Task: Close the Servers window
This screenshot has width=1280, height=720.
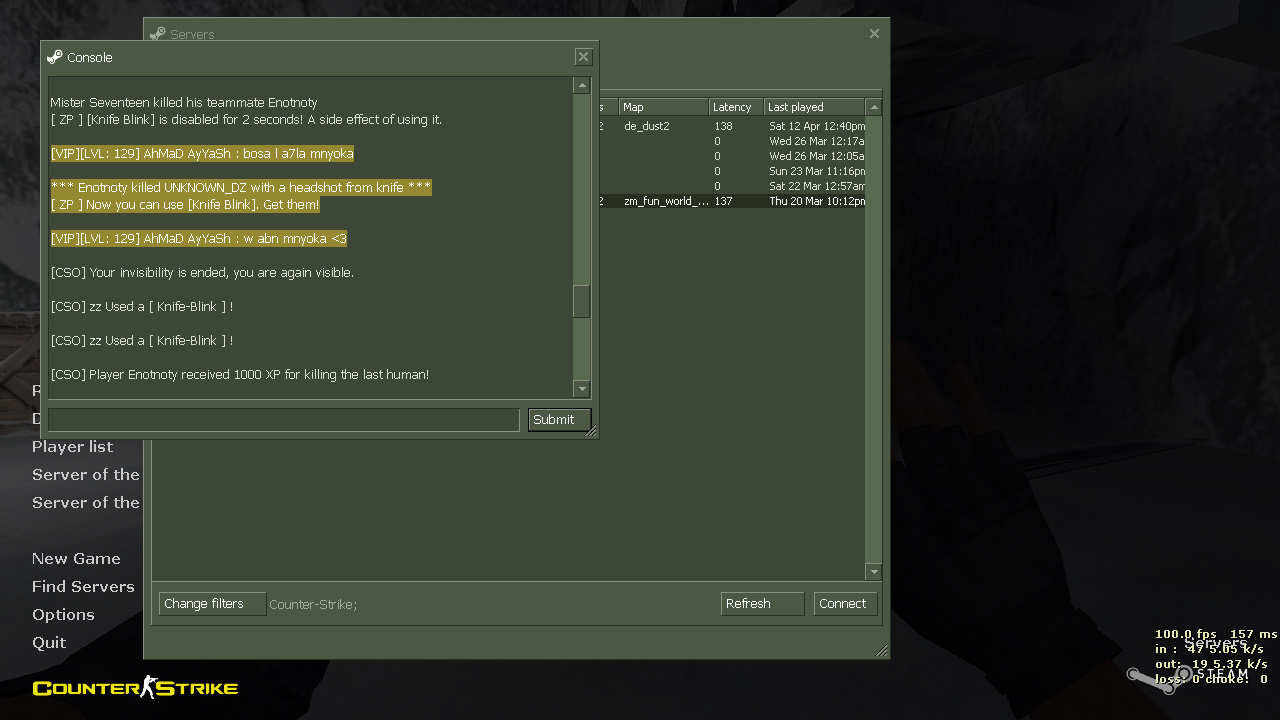Action: click(874, 34)
